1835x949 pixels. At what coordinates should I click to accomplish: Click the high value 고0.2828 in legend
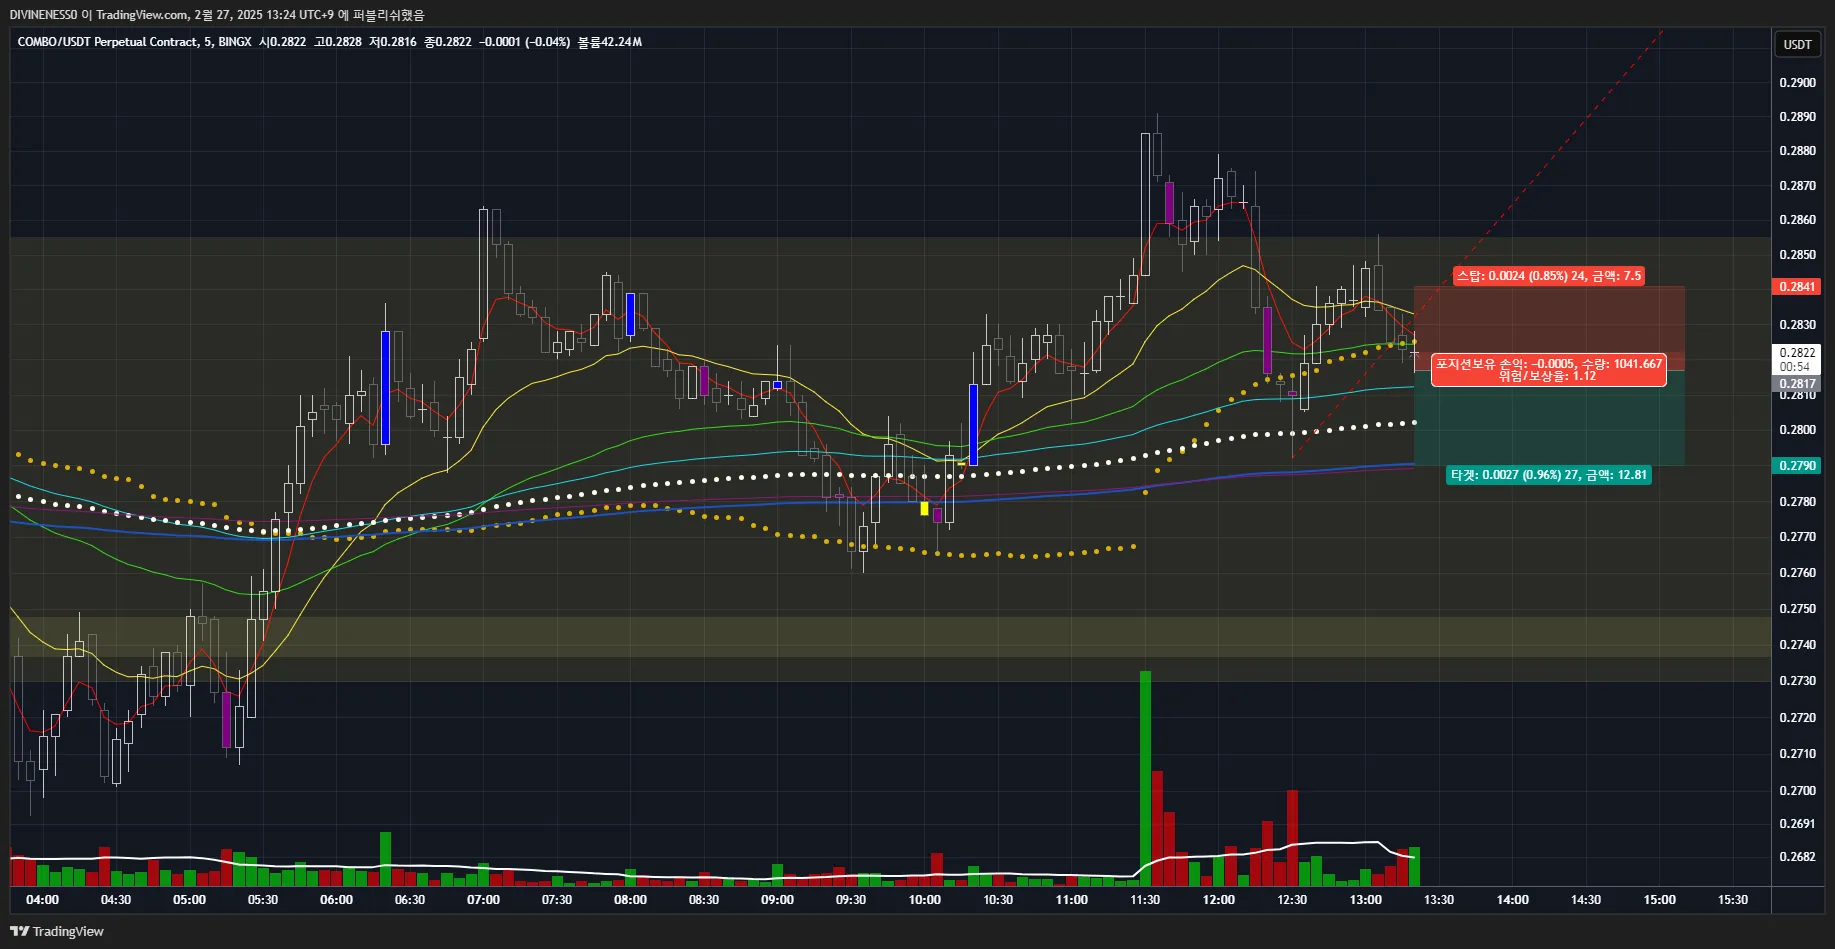[338, 42]
